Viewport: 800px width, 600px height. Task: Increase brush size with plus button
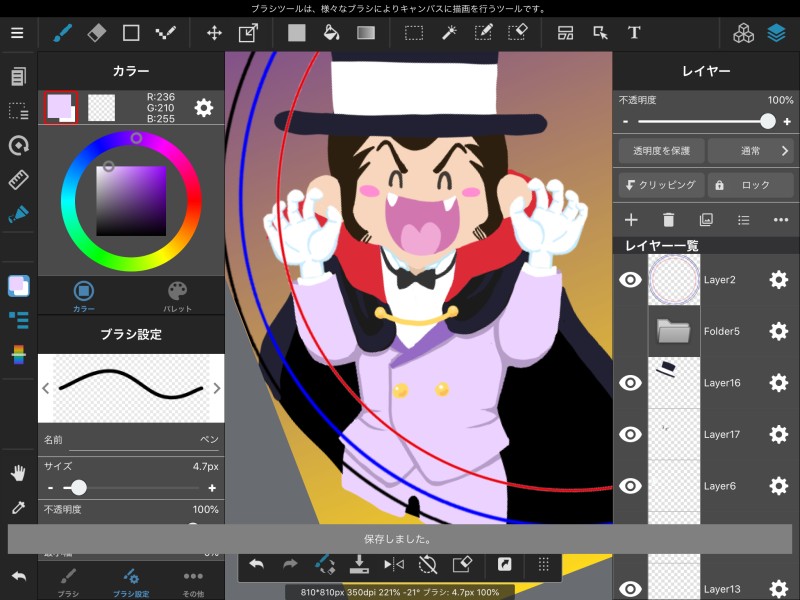point(212,488)
